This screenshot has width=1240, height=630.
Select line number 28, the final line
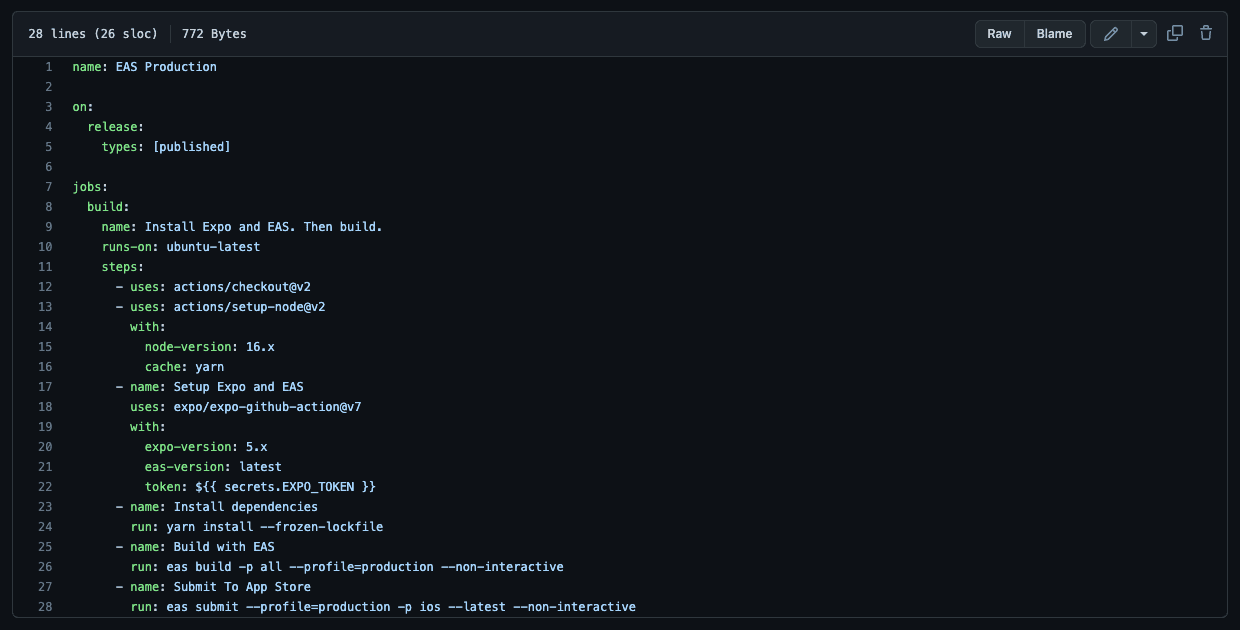click(44, 606)
